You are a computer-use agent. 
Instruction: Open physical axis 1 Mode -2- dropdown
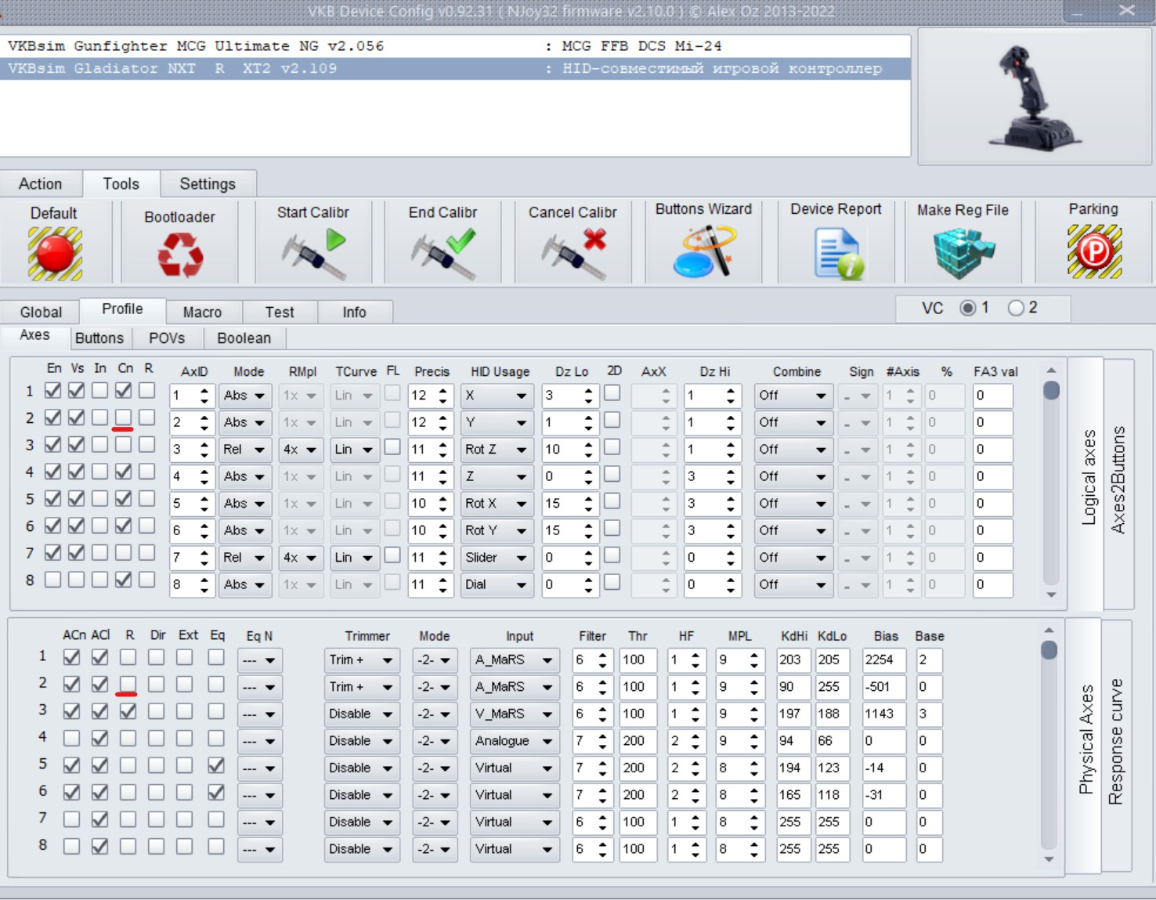434,660
